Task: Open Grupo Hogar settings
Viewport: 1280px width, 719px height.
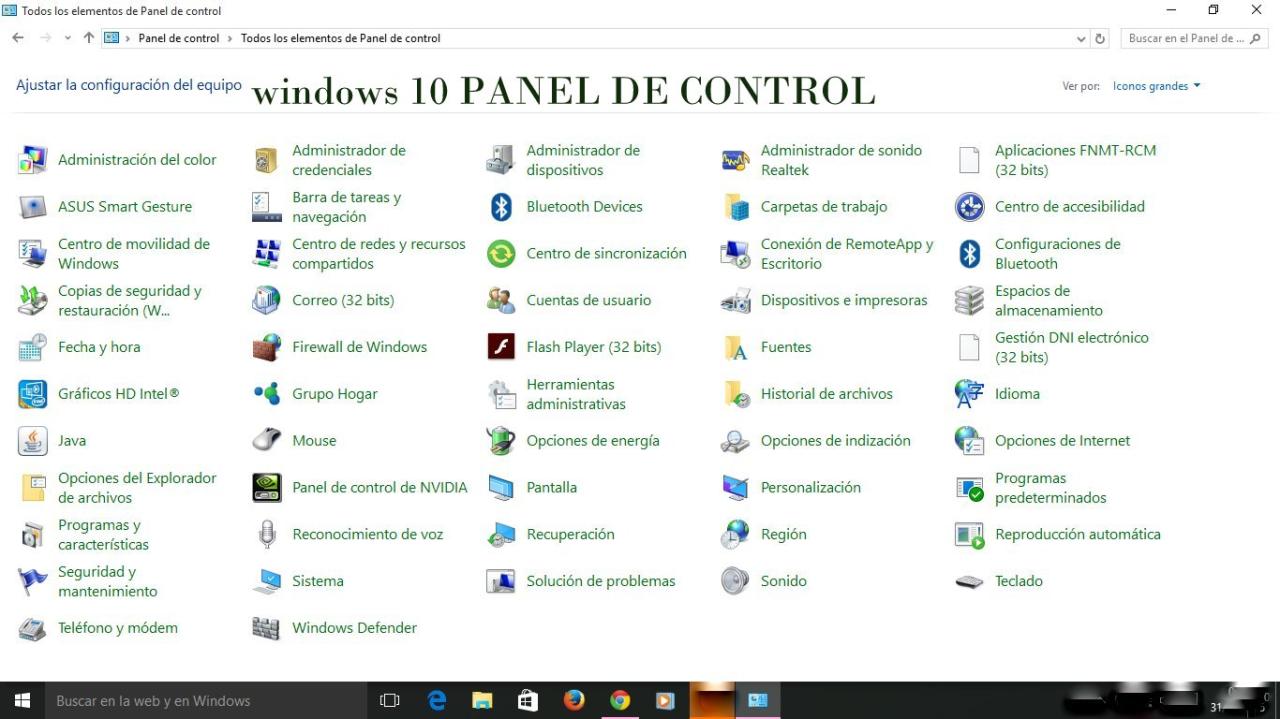Action: coord(334,394)
